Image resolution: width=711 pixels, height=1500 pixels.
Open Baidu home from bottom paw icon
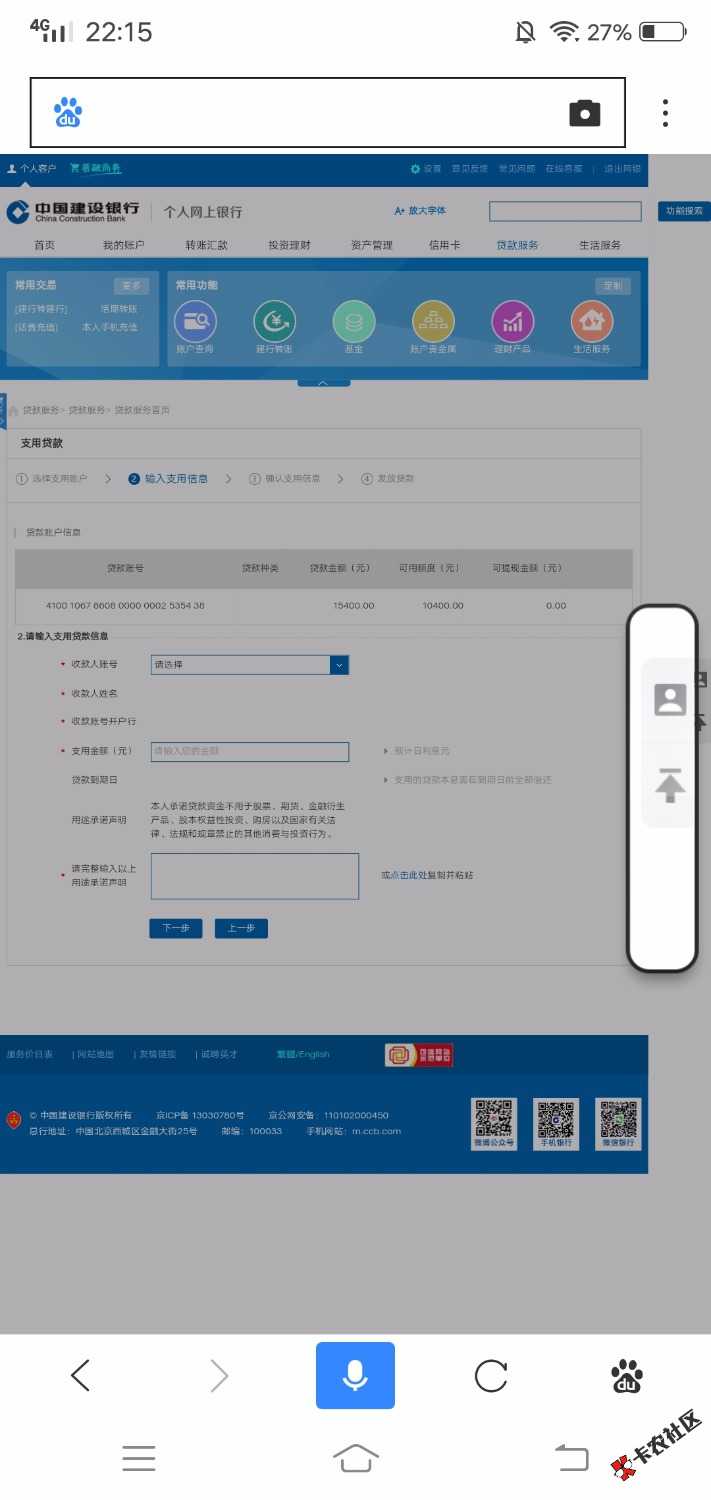point(627,1376)
